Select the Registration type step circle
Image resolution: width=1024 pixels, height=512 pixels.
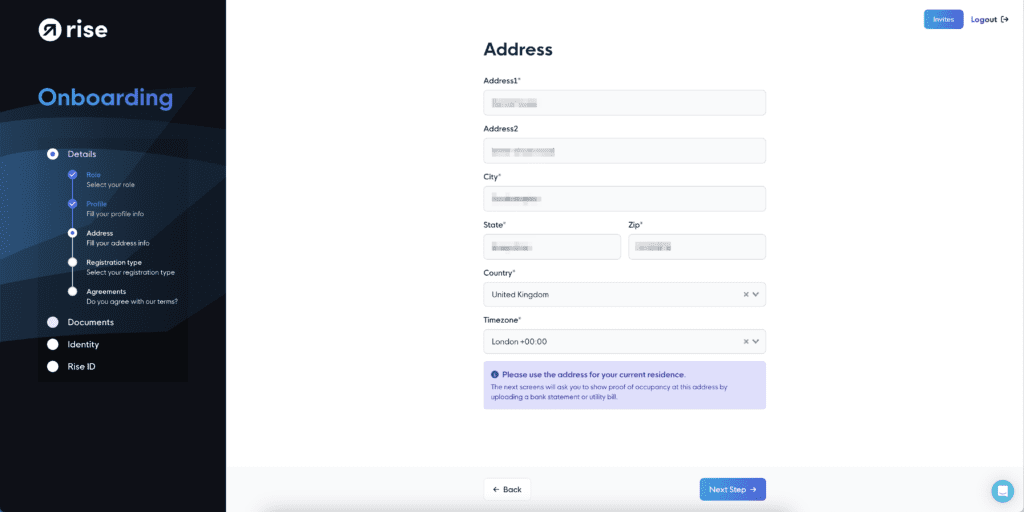pyautogui.click(x=72, y=262)
